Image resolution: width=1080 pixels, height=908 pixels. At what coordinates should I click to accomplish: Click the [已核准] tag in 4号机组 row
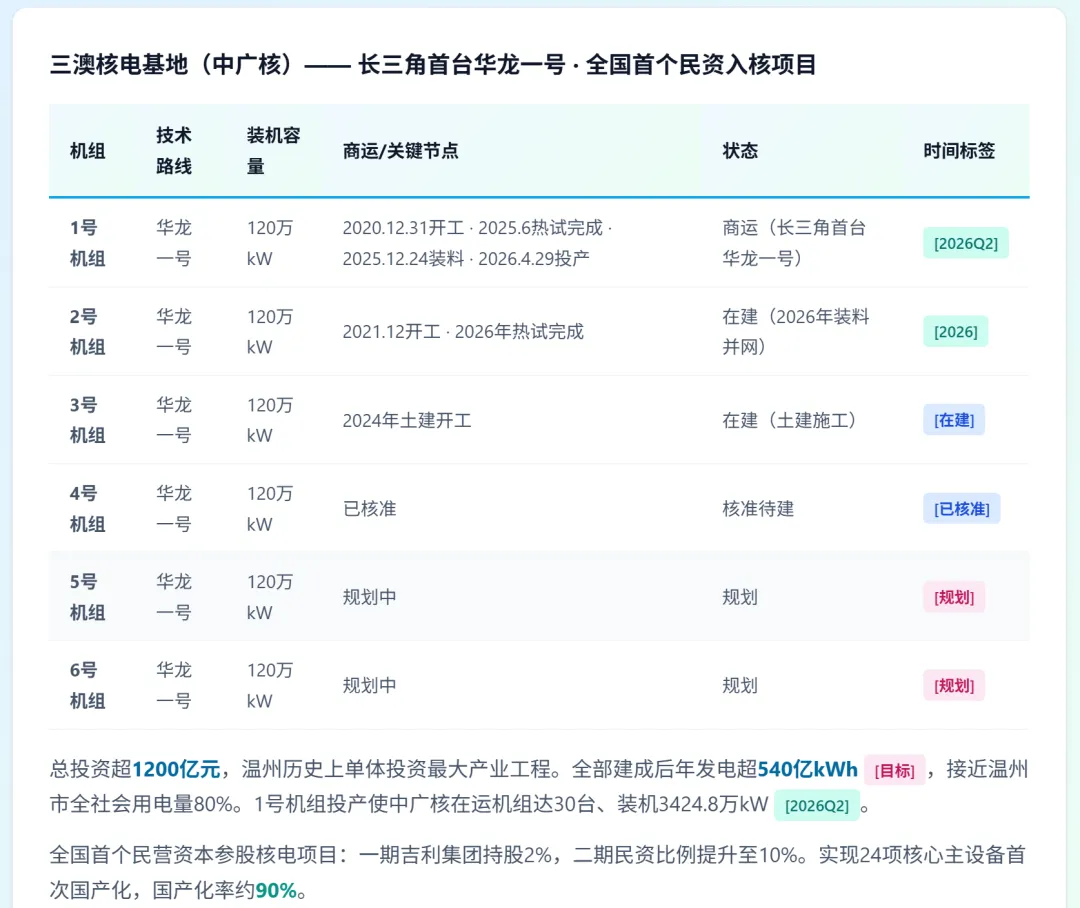[x=962, y=508]
